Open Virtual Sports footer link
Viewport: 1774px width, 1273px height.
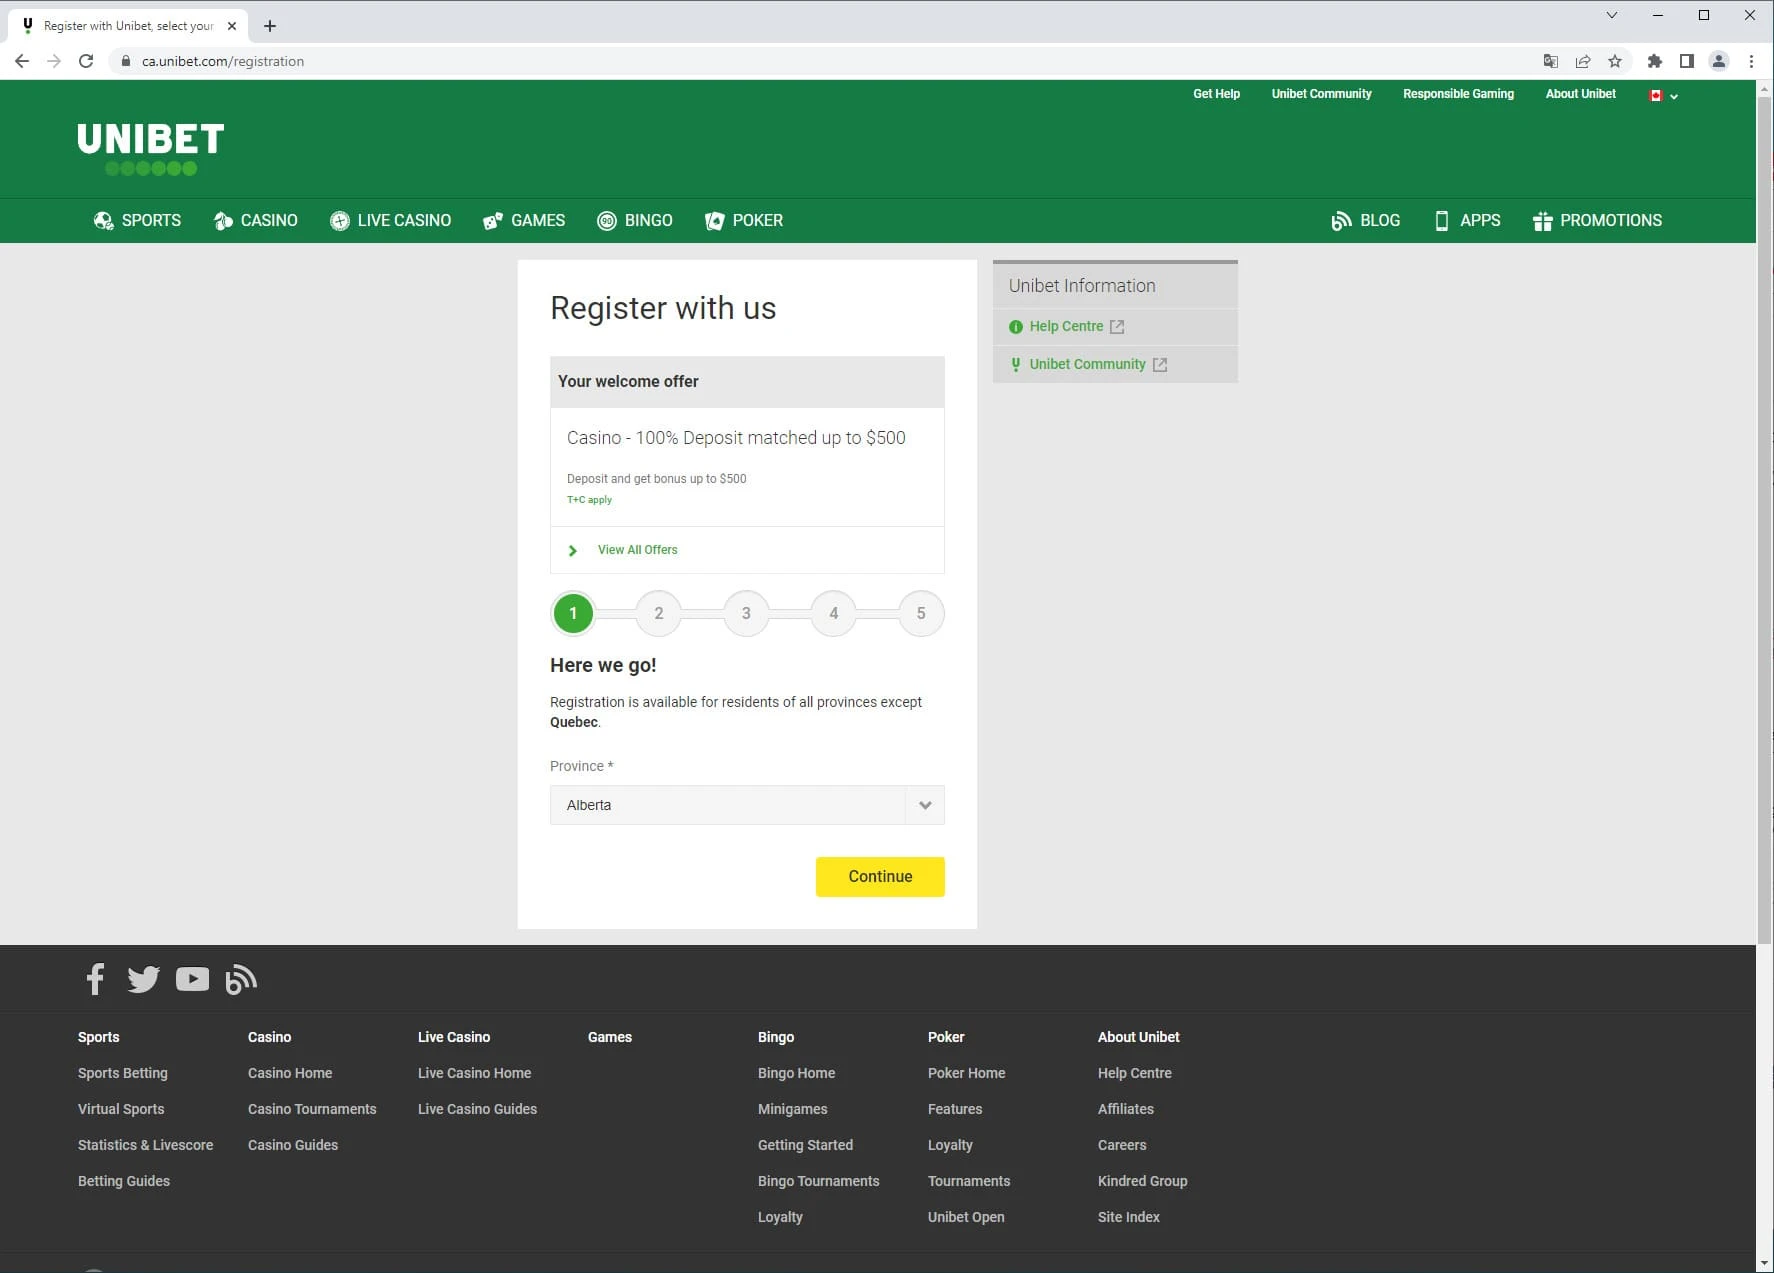coord(121,1109)
